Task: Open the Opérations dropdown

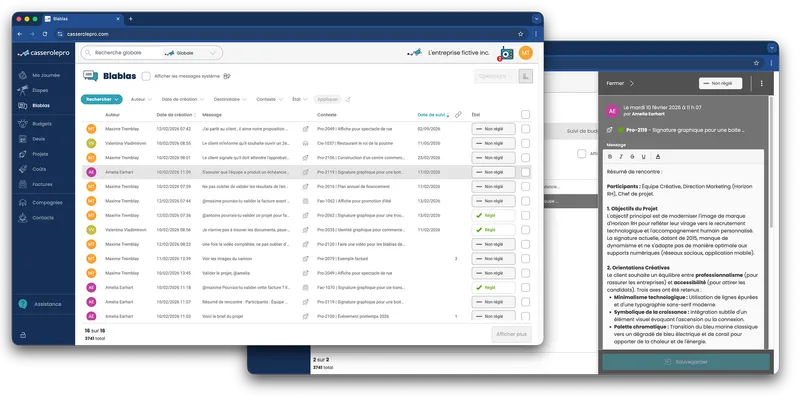Action: [x=495, y=76]
